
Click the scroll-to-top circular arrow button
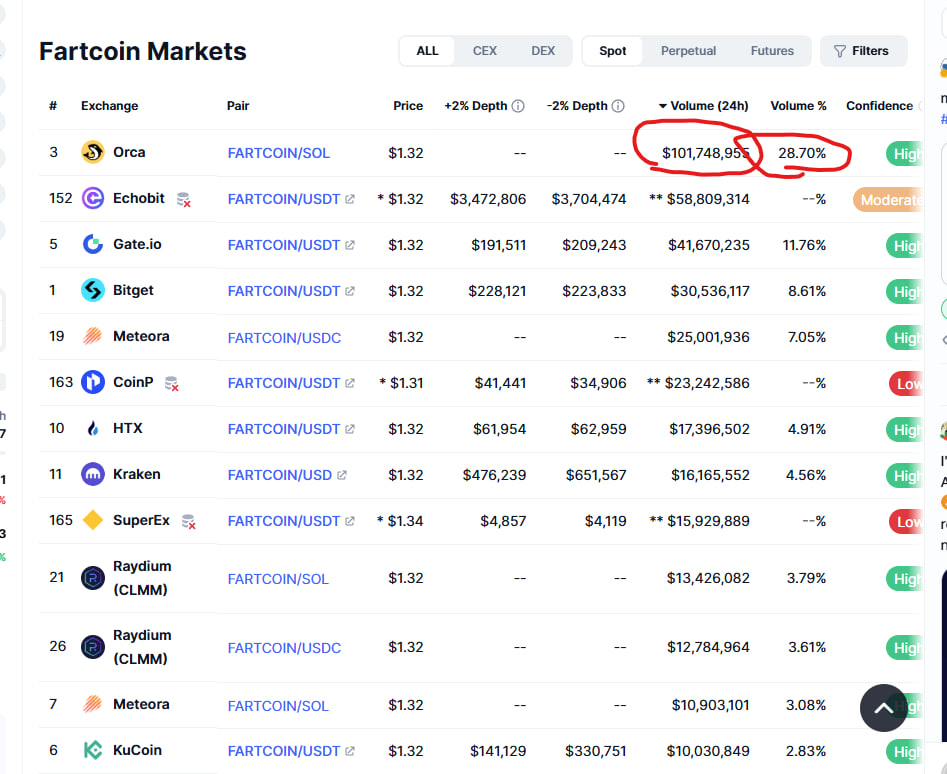point(883,708)
